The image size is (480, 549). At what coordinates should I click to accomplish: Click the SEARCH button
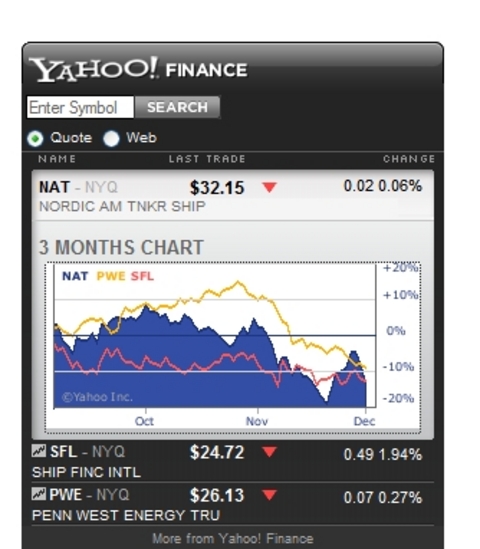coord(177,107)
